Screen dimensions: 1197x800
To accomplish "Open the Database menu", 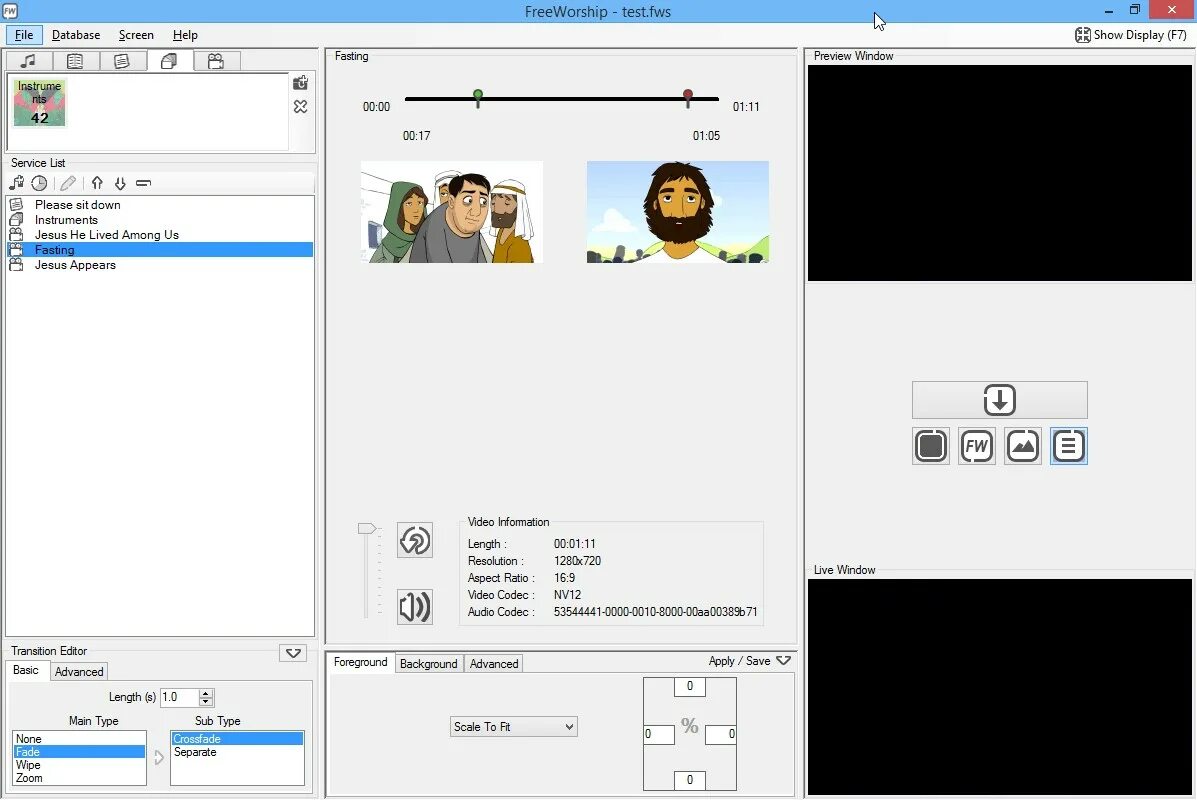I will 76,35.
